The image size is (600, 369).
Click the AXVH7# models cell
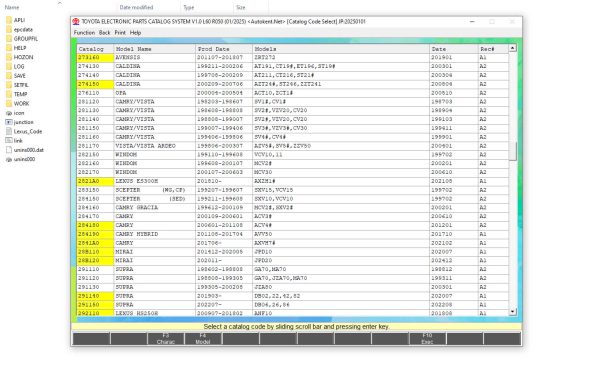(x=341, y=243)
